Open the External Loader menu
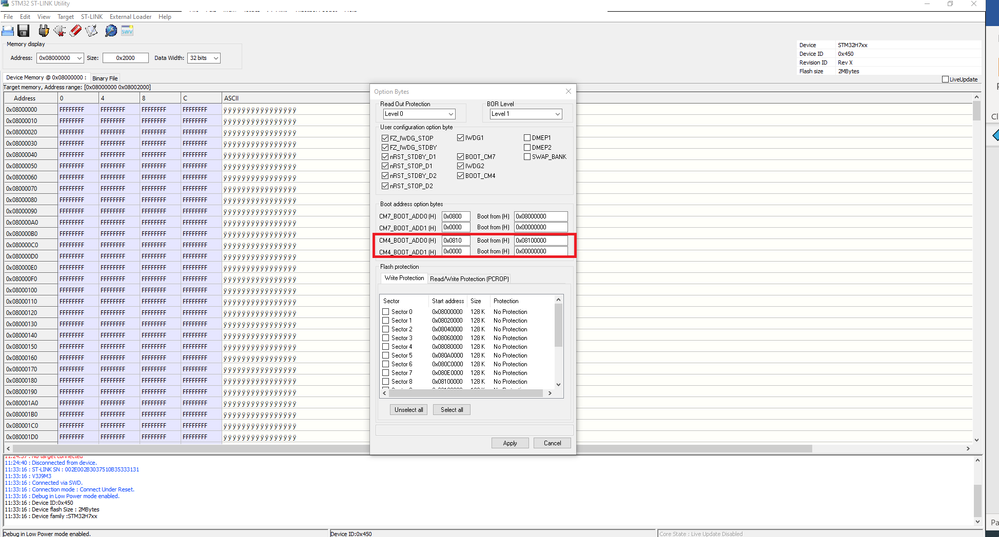The height and width of the screenshot is (537, 999). 131,17
